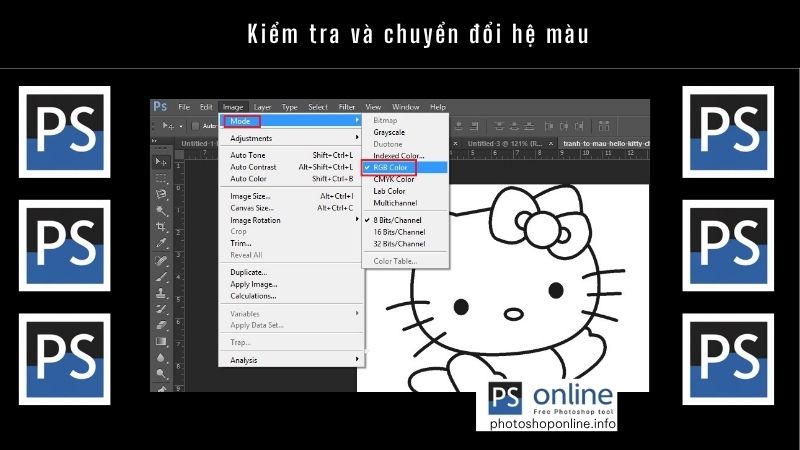
Task: Click Distribute bottom edges icon in options bar
Action: pos(529,126)
